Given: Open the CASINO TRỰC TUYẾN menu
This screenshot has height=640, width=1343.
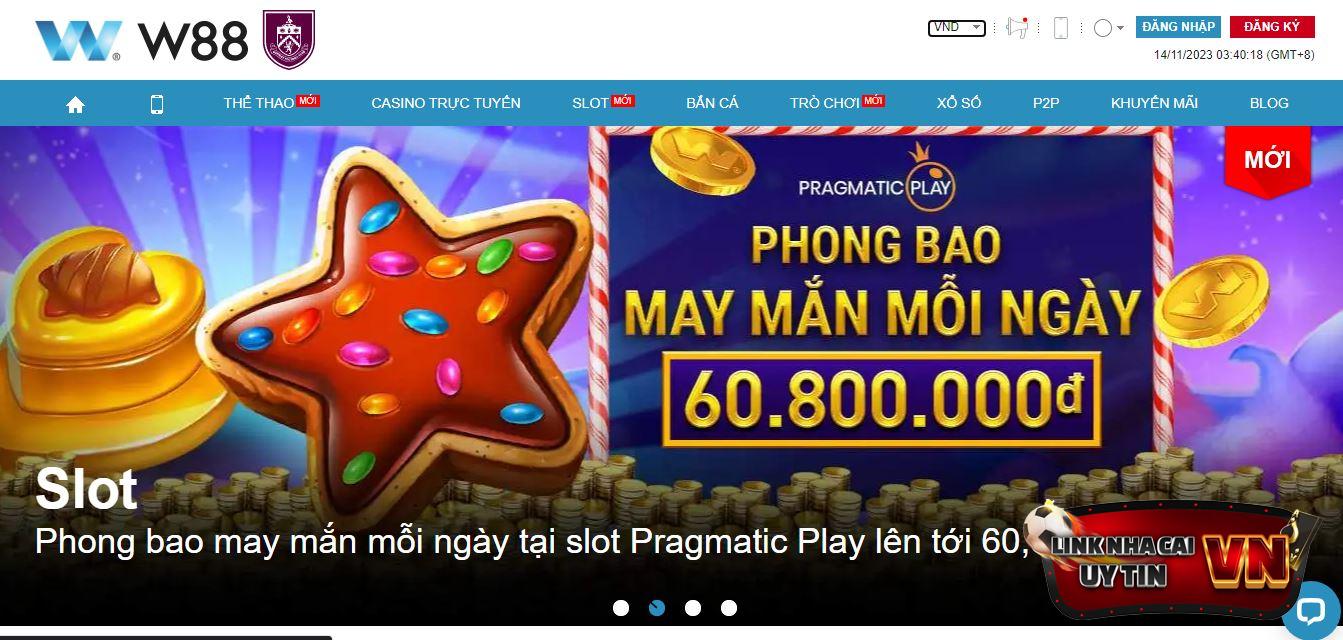Looking at the screenshot, I should [x=446, y=103].
